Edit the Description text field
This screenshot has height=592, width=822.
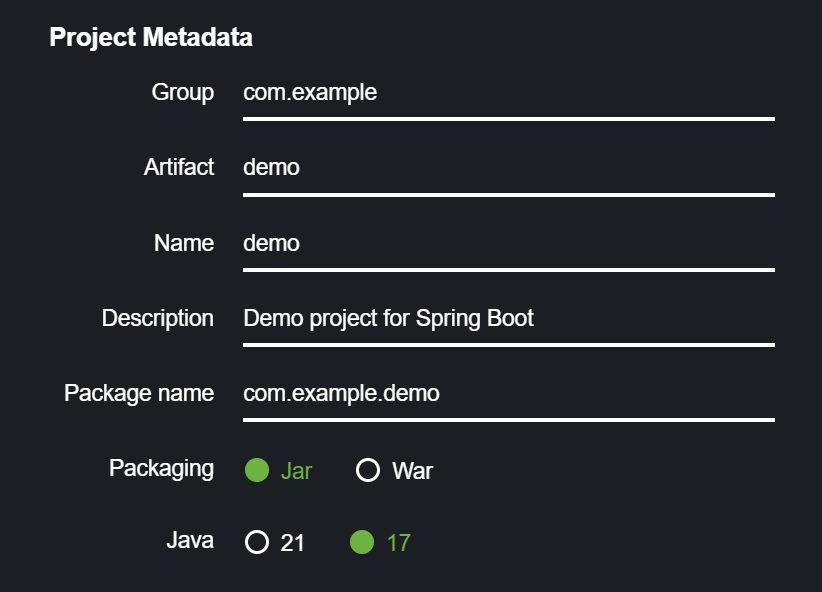coord(508,319)
